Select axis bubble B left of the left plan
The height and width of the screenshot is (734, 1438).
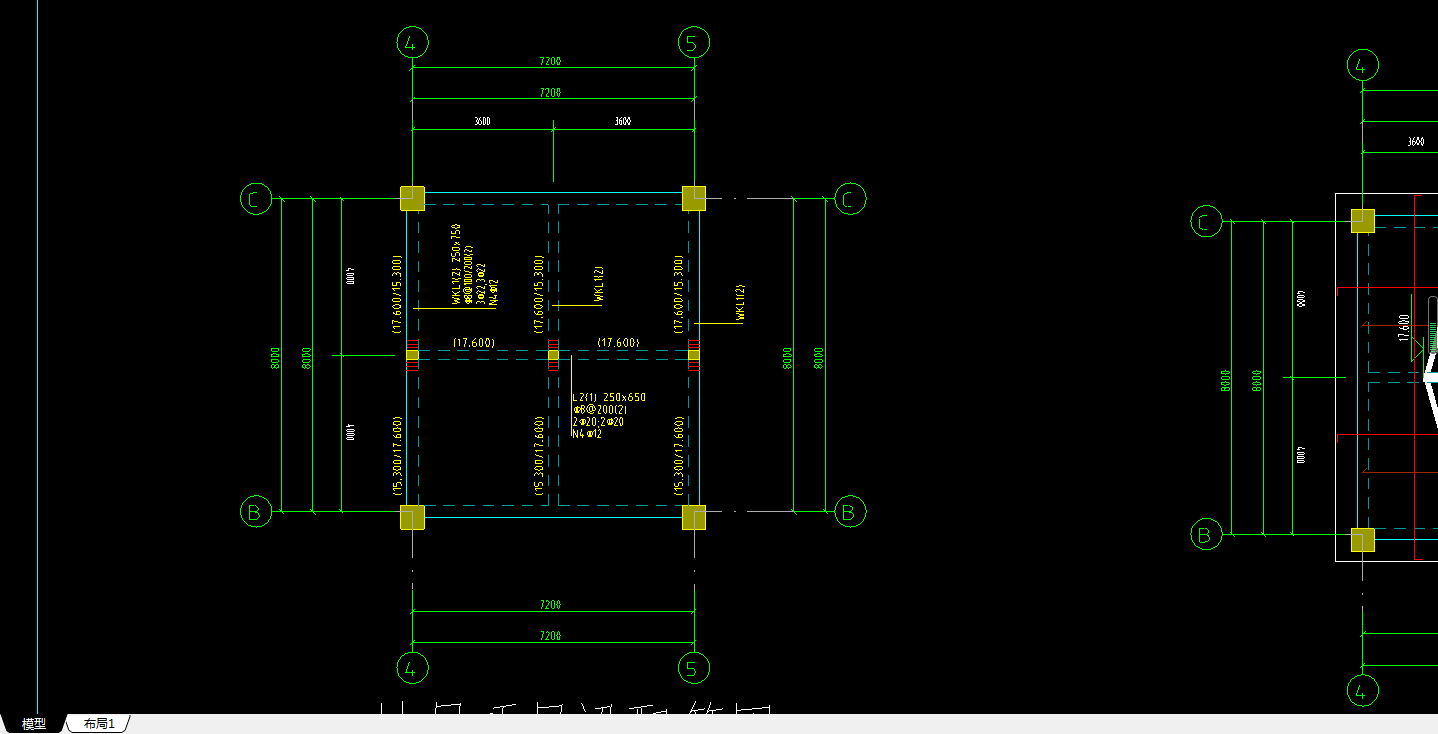click(256, 512)
